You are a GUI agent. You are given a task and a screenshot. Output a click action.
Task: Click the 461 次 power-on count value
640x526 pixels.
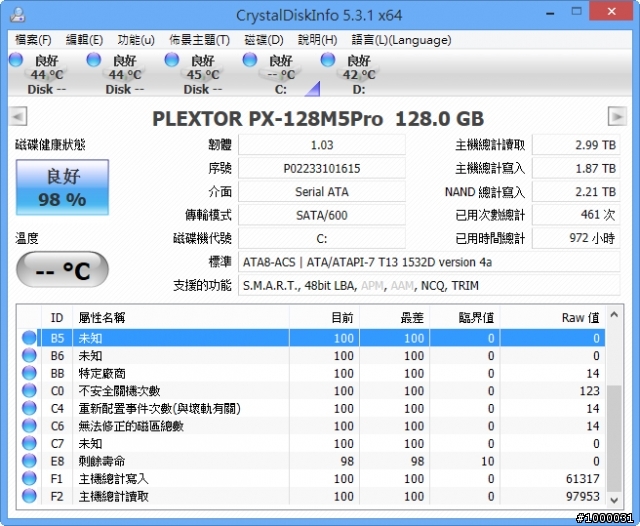click(576, 215)
